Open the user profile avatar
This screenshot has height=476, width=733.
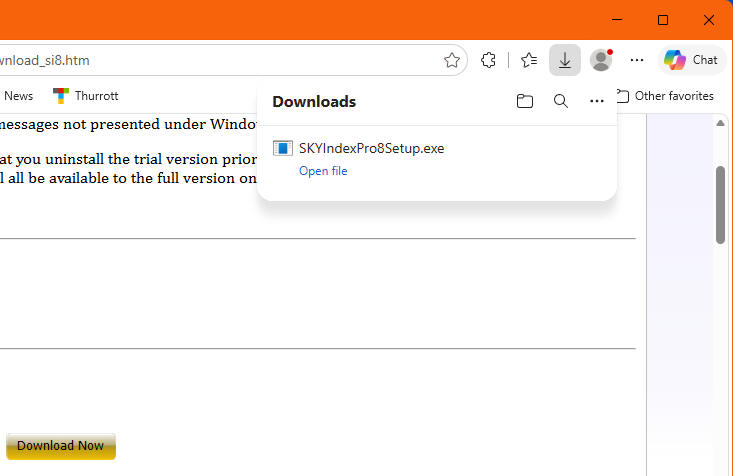[601, 60]
